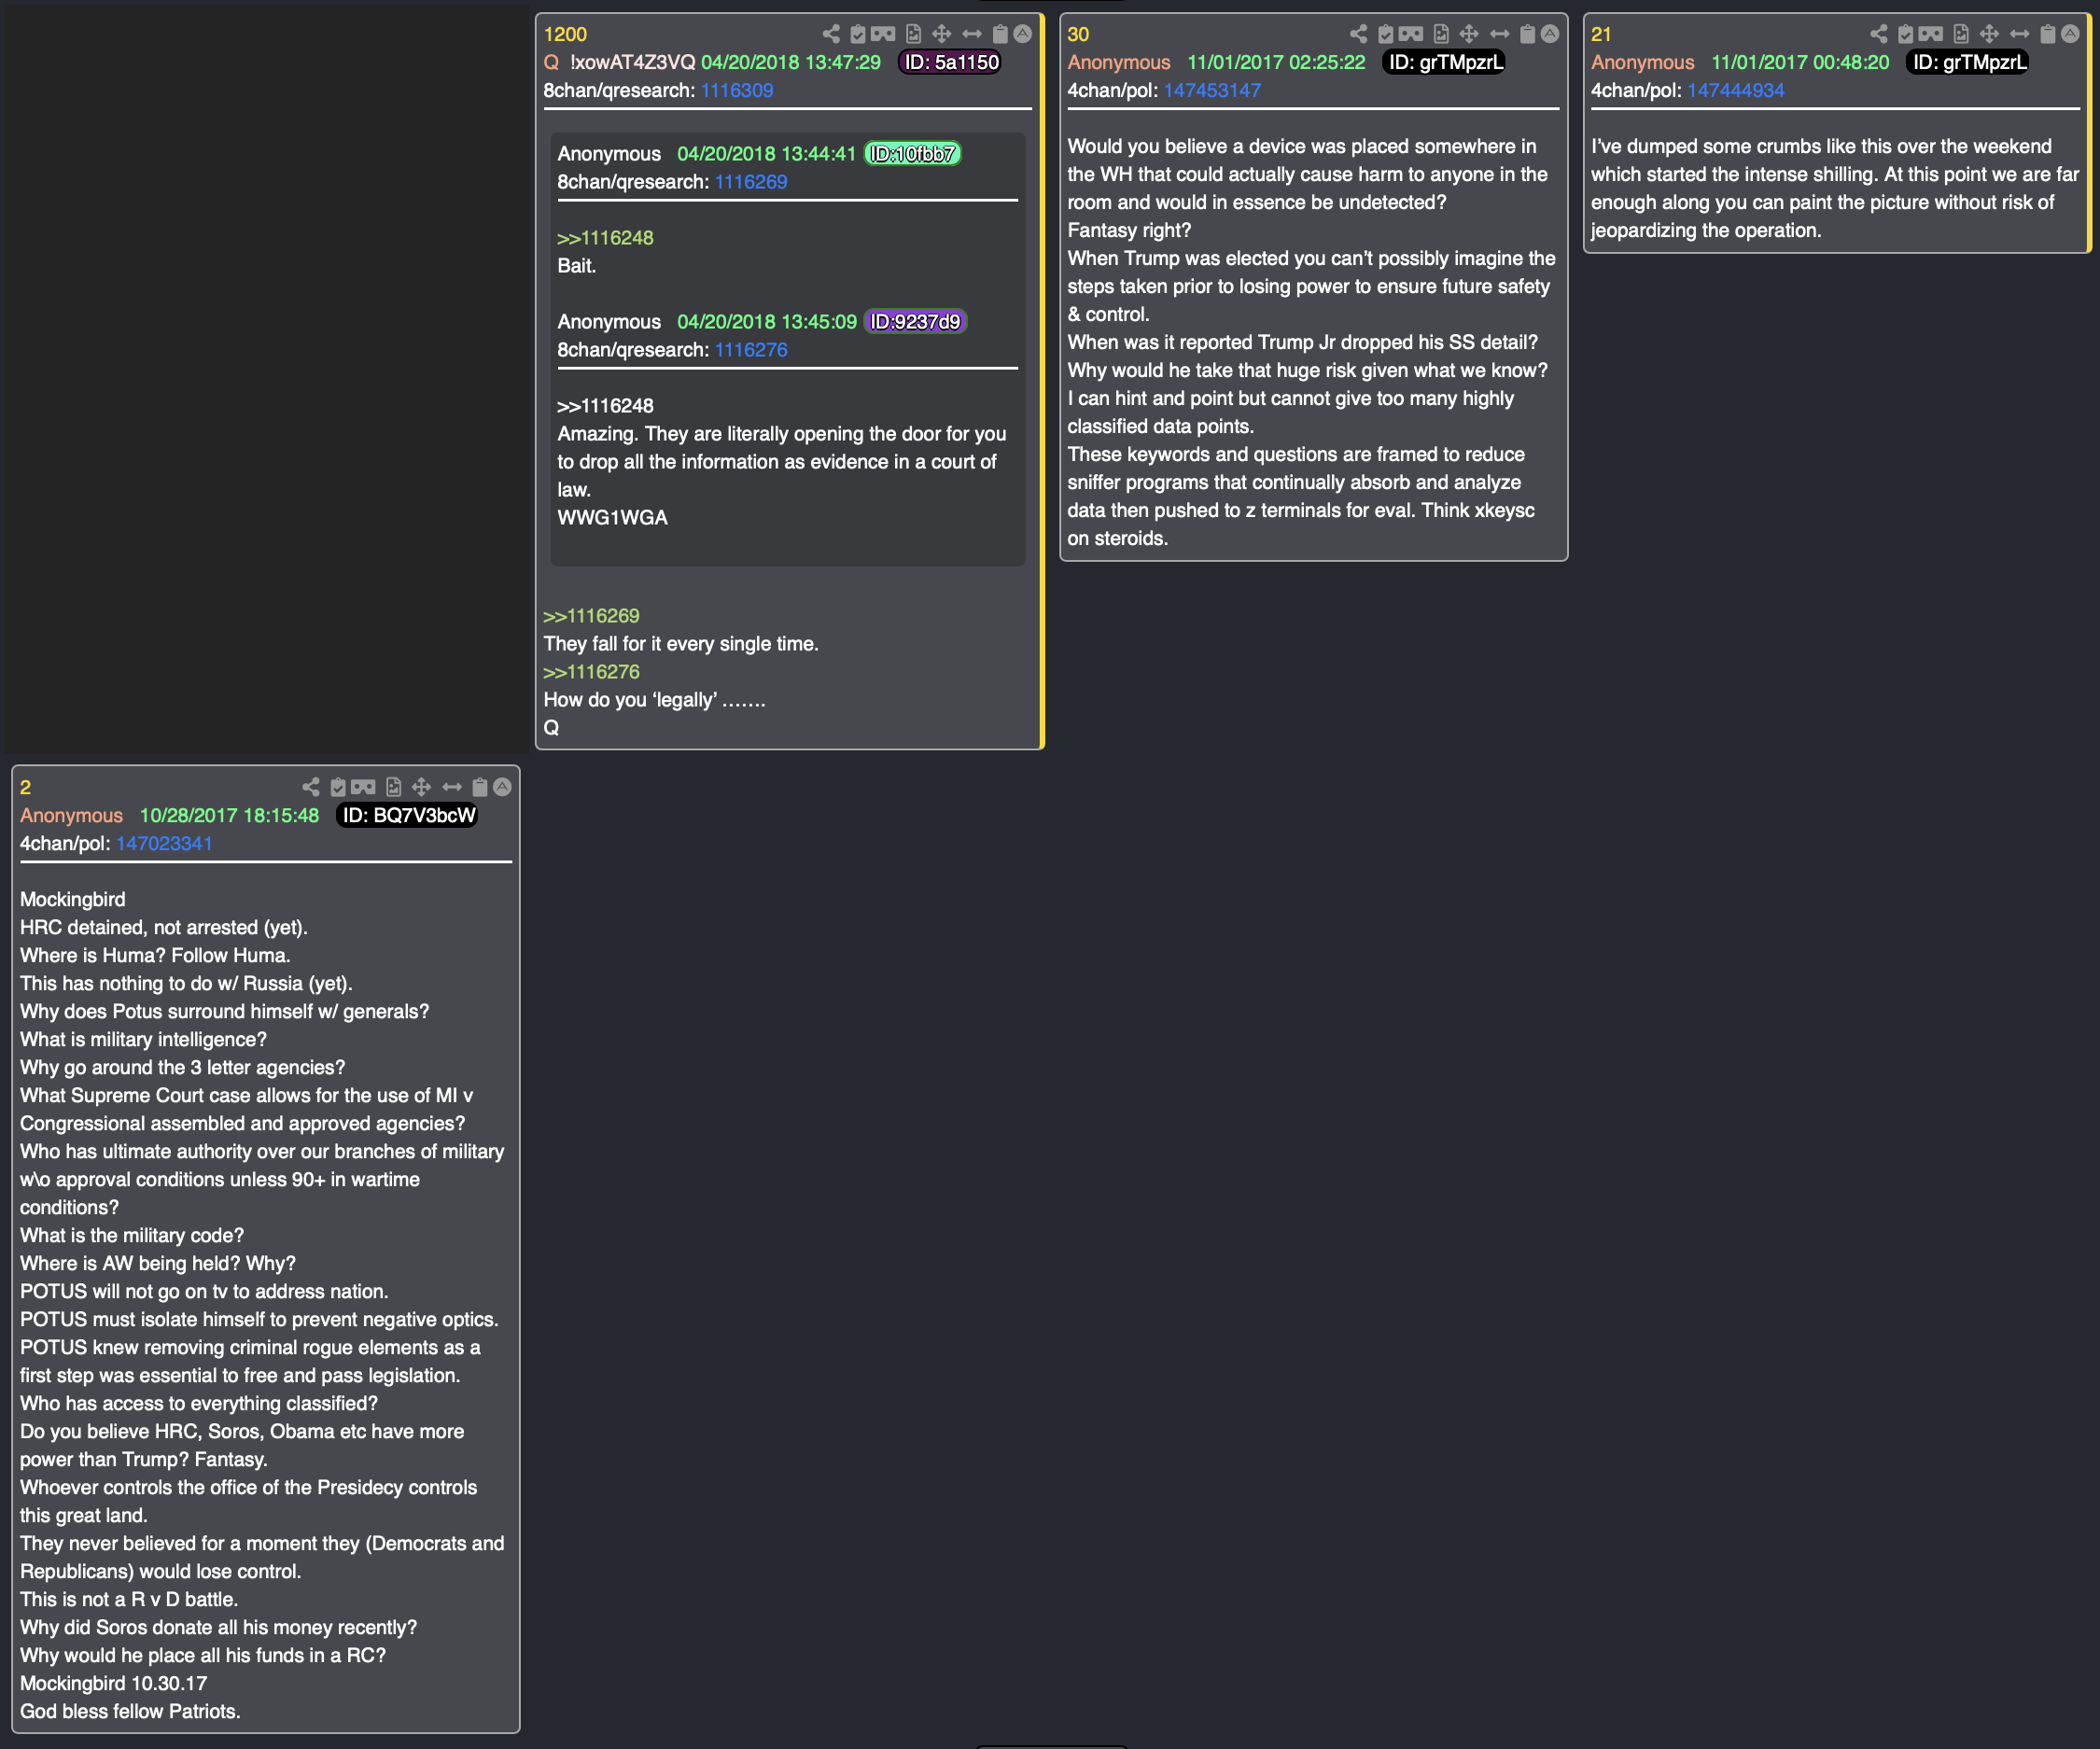The image size is (2100, 1749).
Task: Click clipboard-check icon on post 30
Action: click(x=1385, y=34)
